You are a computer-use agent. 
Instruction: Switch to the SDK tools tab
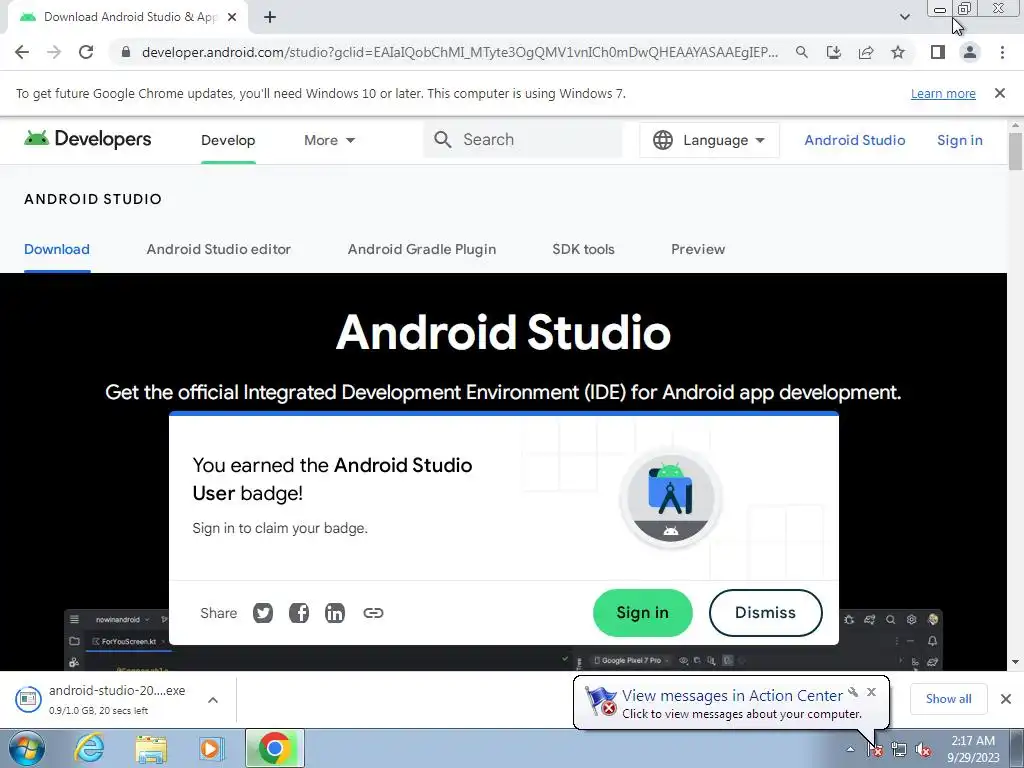coord(583,249)
